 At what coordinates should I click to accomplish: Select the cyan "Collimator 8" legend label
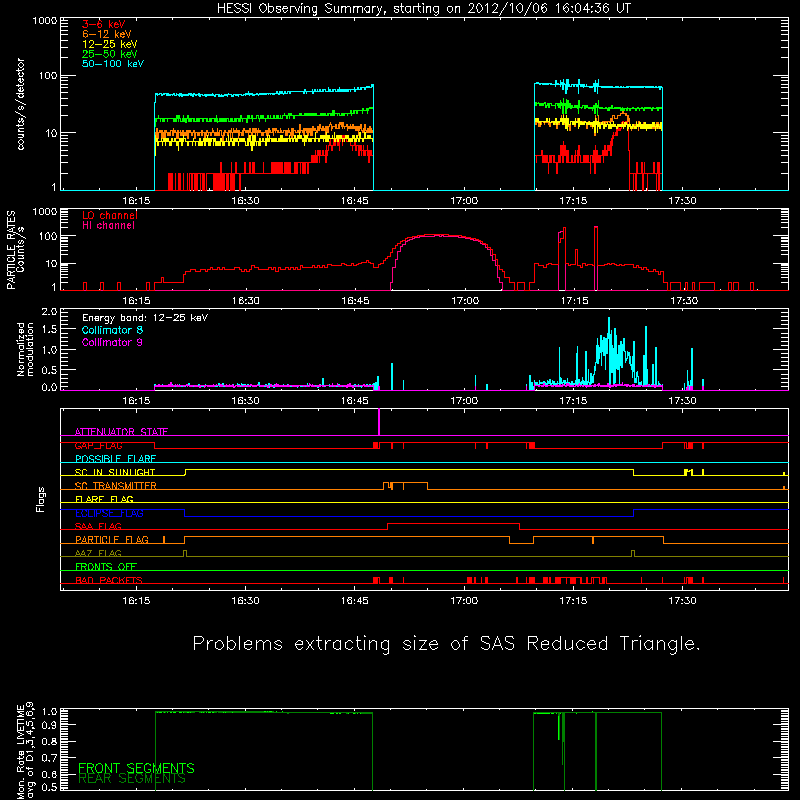tap(112, 330)
